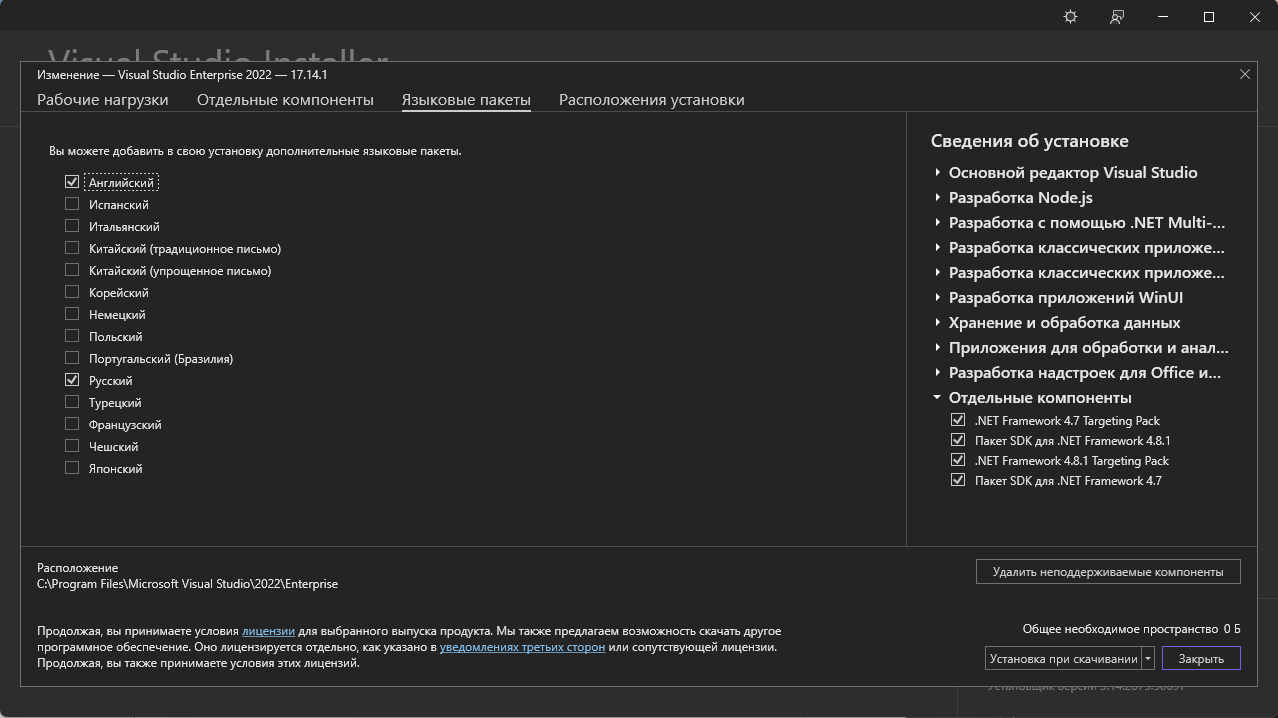The height and width of the screenshot is (718, 1278).
Task: Enable the Немецкий language pack checkbox
Action: click(x=72, y=314)
